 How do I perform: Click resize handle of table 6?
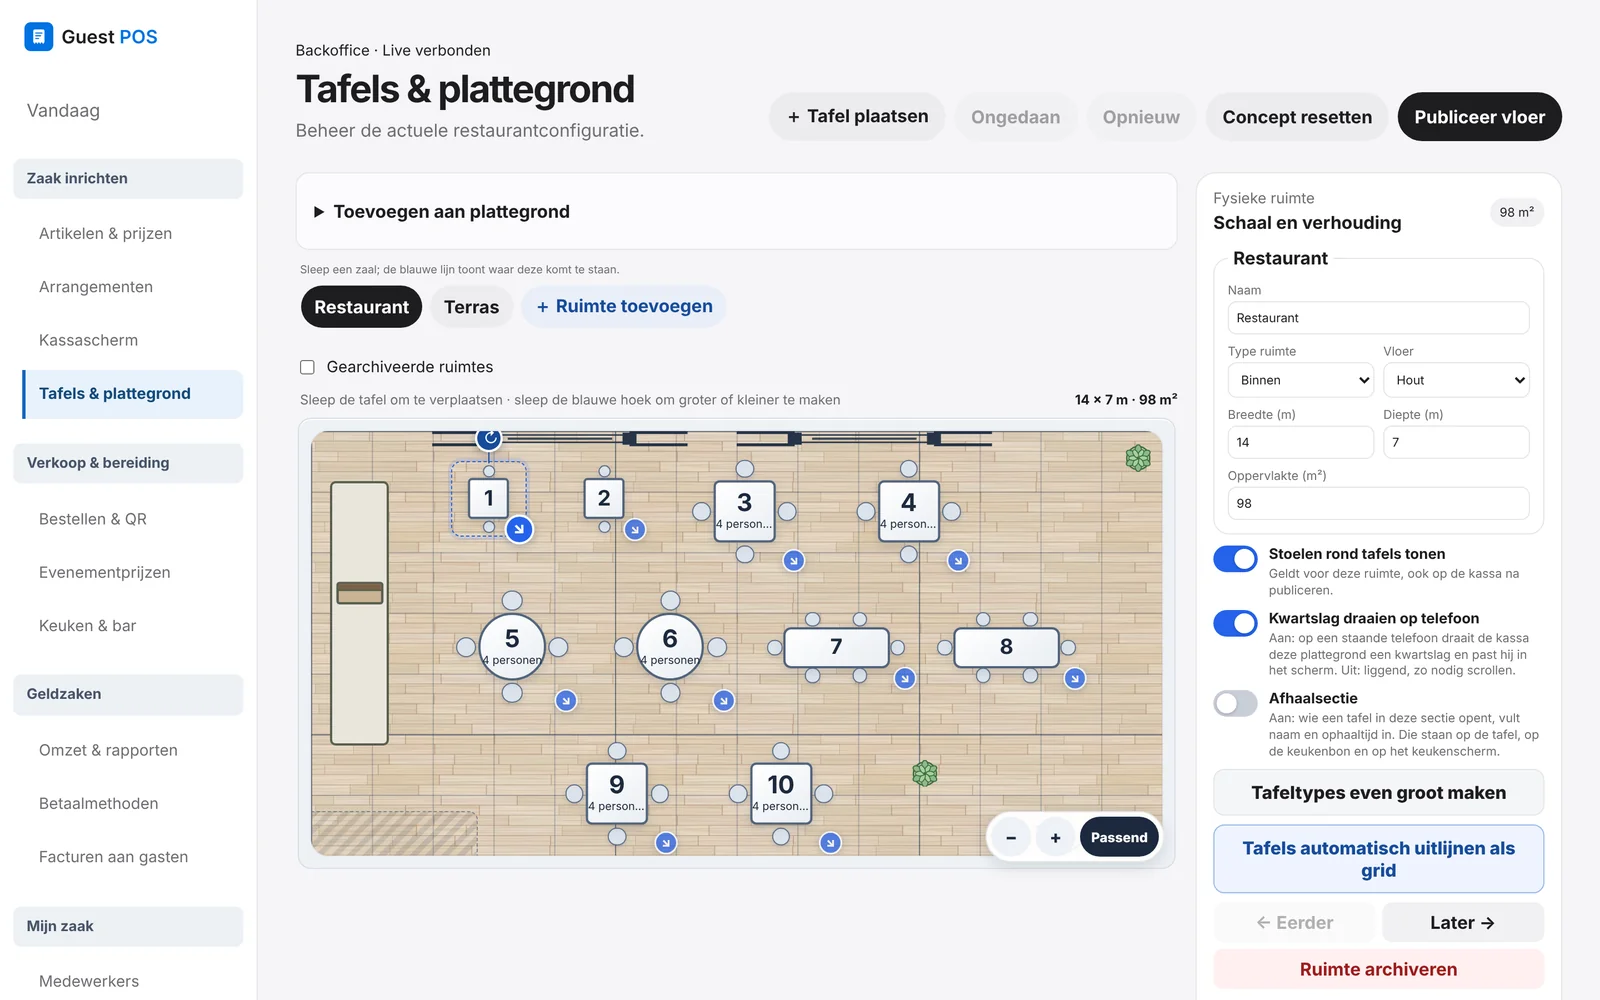click(724, 701)
